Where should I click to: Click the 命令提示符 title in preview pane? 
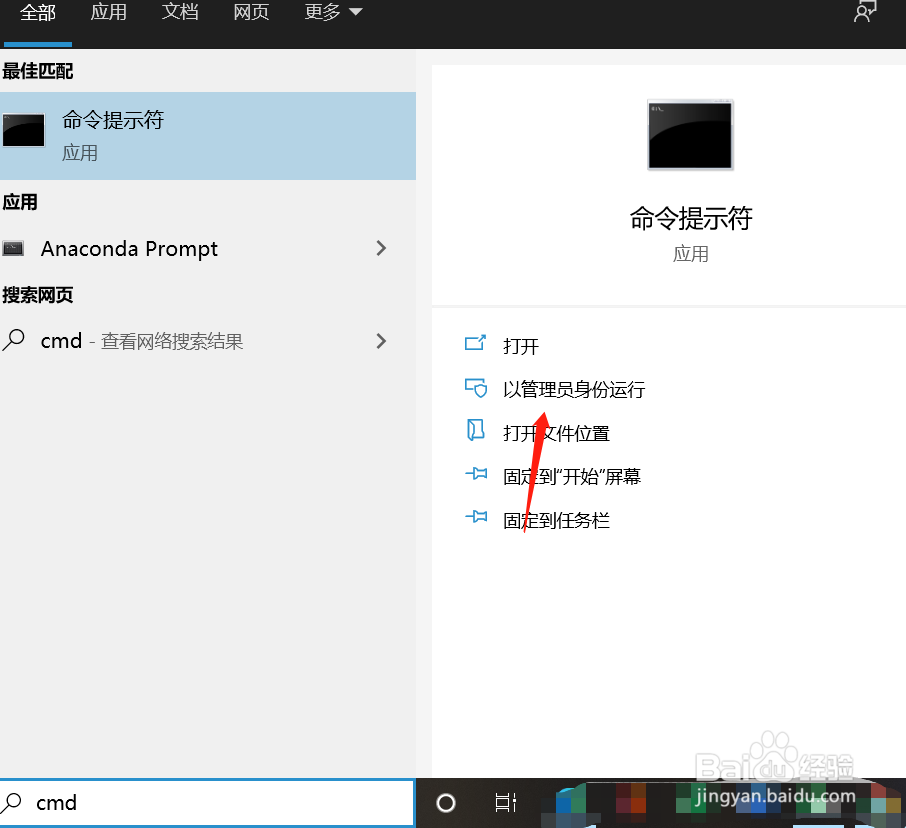click(690, 218)
